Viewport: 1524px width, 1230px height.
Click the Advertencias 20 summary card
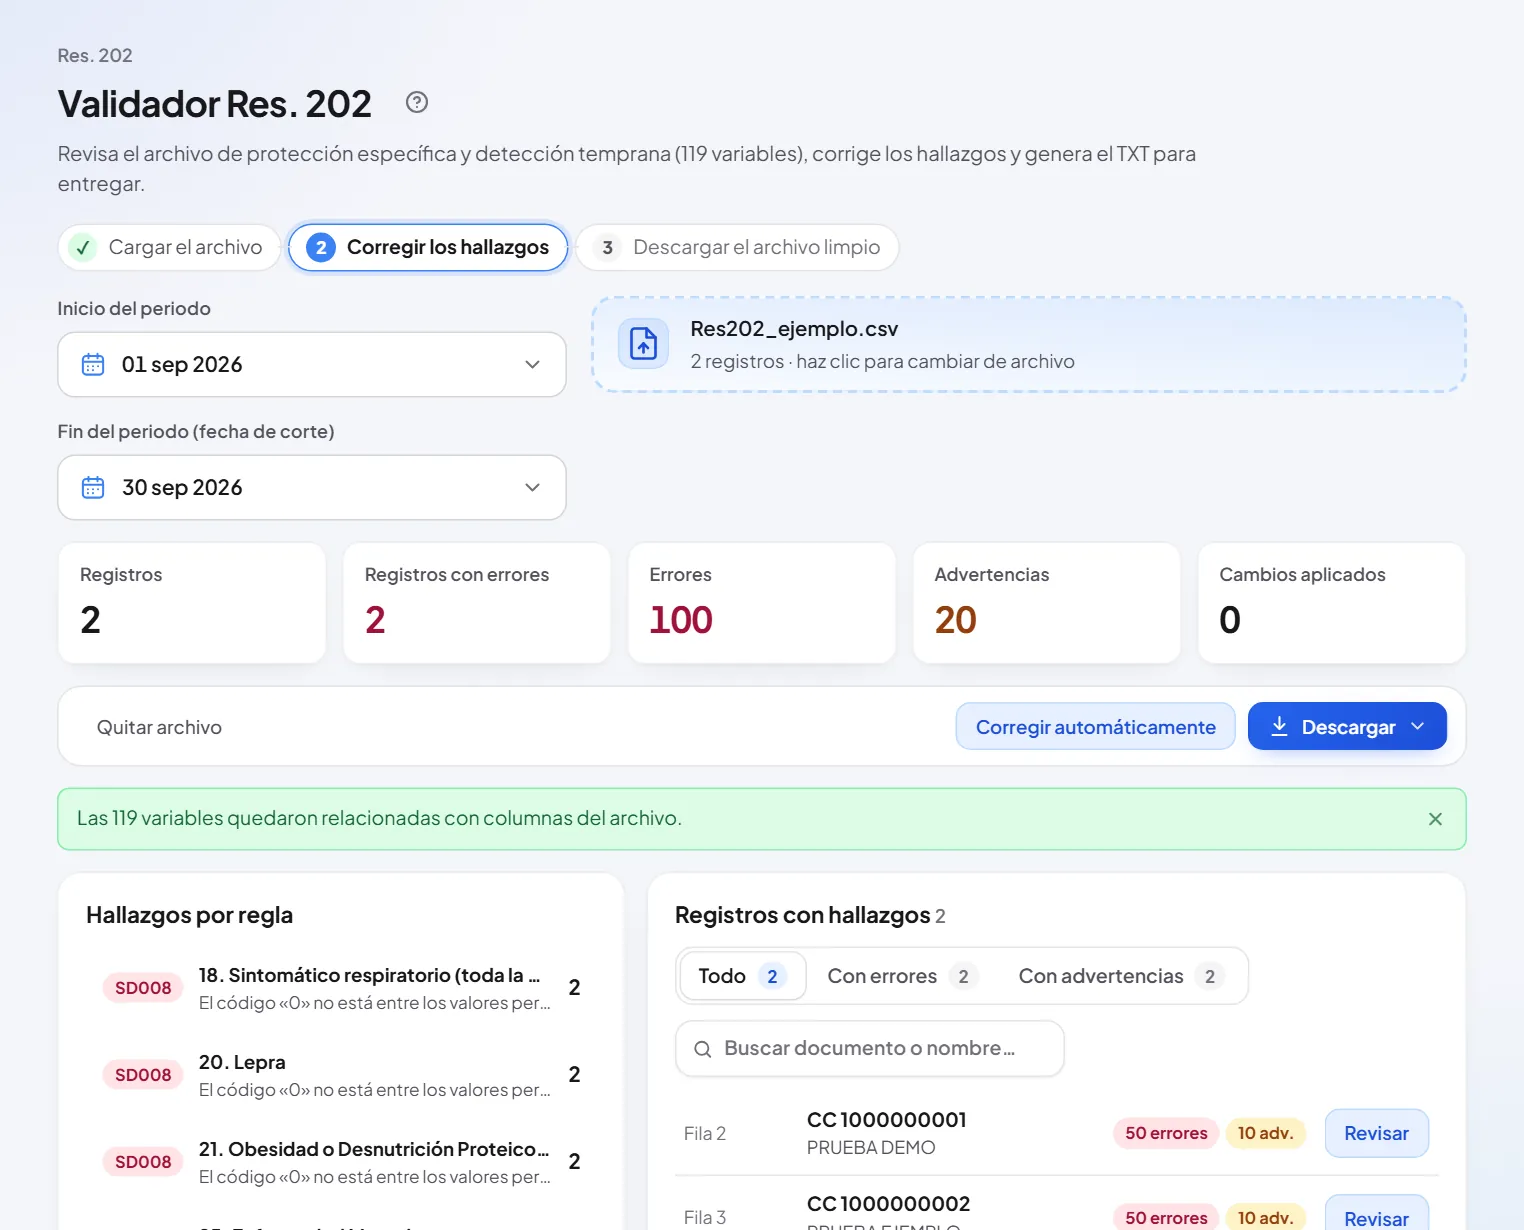click(1047, 603)
